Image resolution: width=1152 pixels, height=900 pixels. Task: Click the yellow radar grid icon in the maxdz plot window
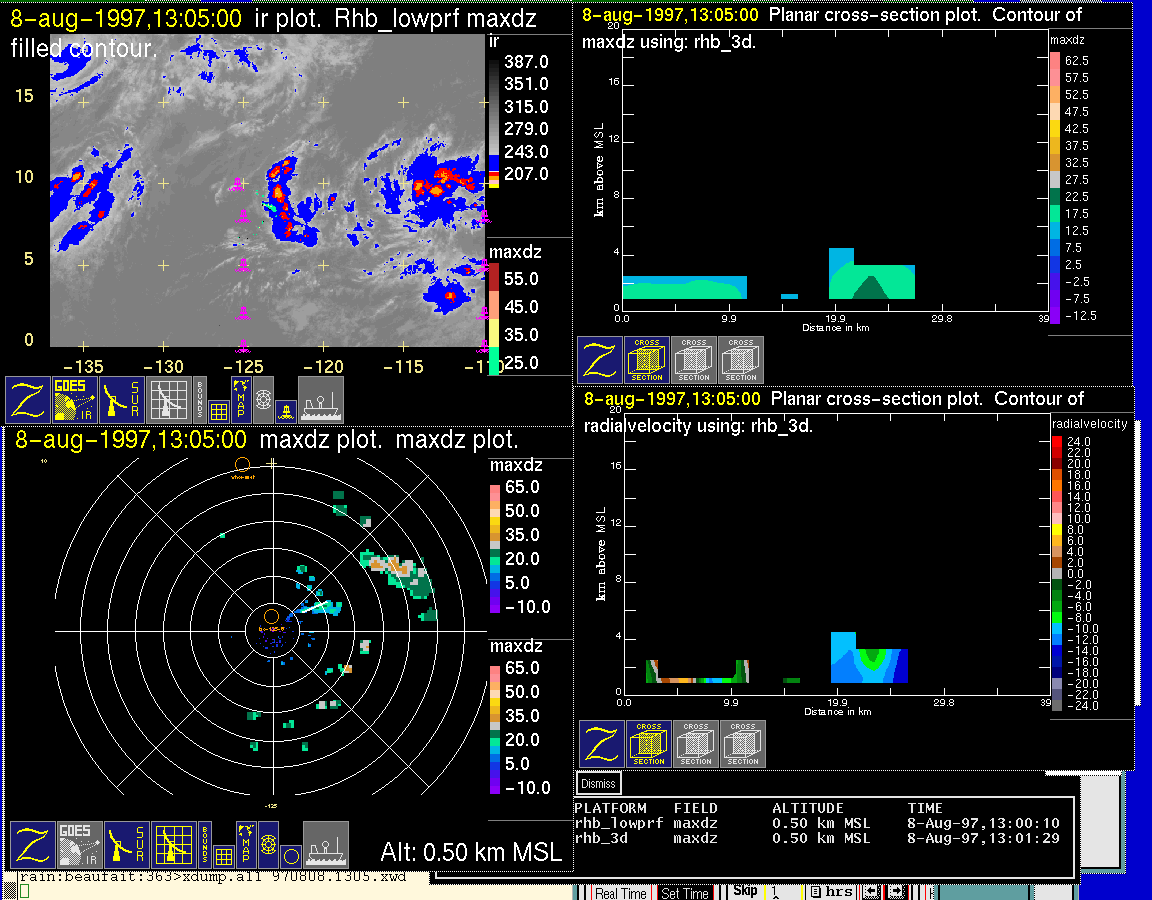(x=173, y=845)
